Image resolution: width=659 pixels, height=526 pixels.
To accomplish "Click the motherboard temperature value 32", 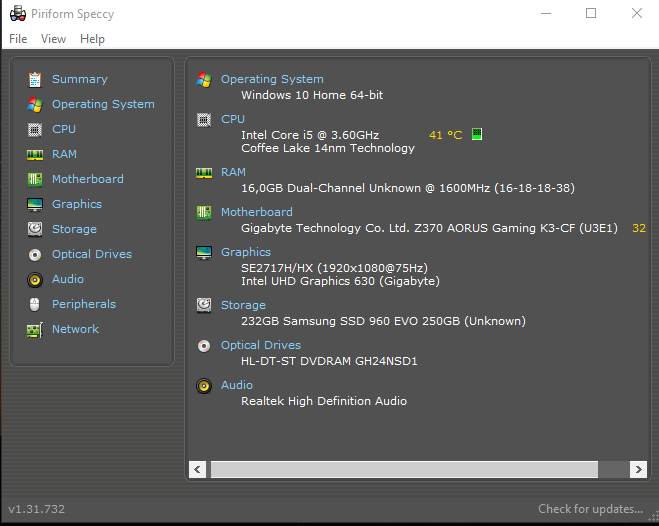I will click(639, 228).
